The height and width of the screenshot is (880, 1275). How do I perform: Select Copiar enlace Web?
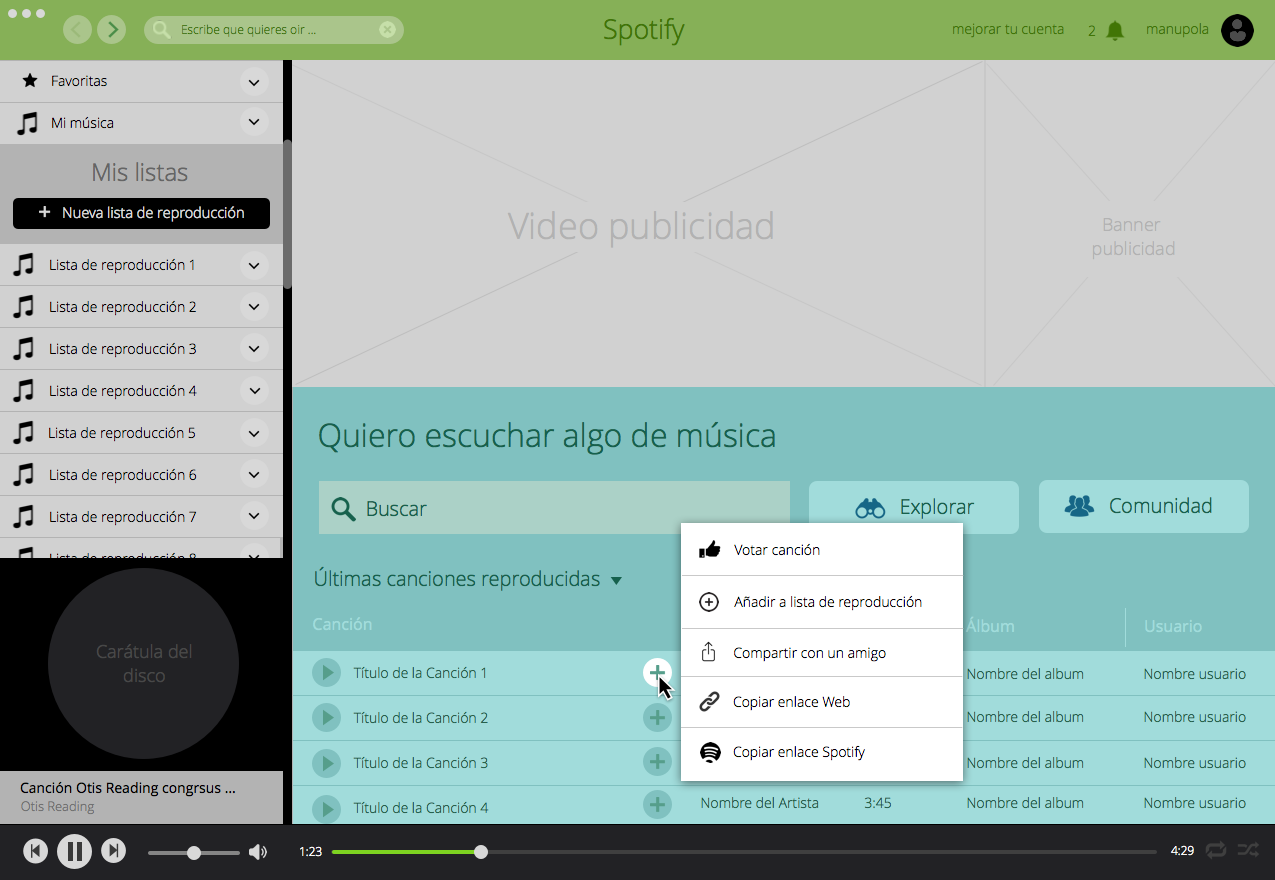click(x=822, y=702)
